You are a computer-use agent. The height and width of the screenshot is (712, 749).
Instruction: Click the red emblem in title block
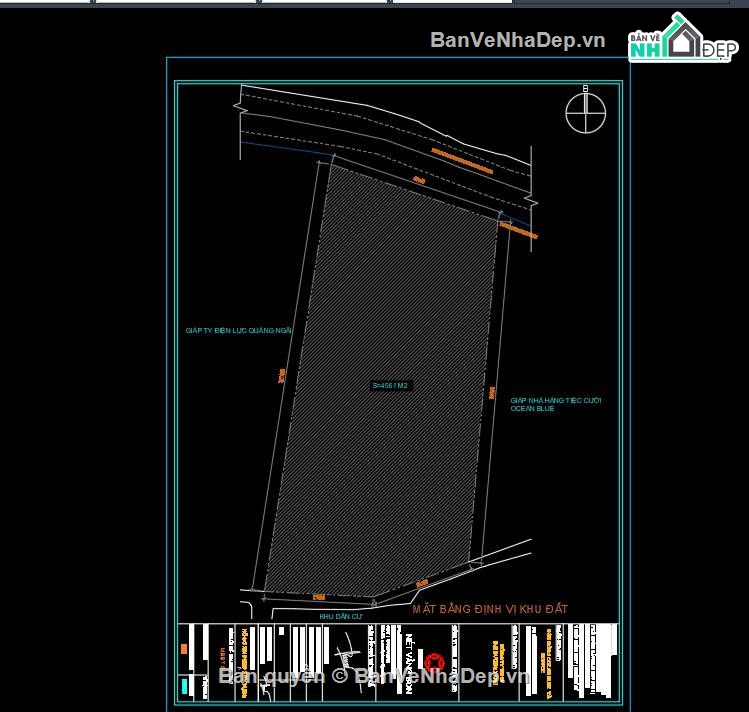pos(435,661)
